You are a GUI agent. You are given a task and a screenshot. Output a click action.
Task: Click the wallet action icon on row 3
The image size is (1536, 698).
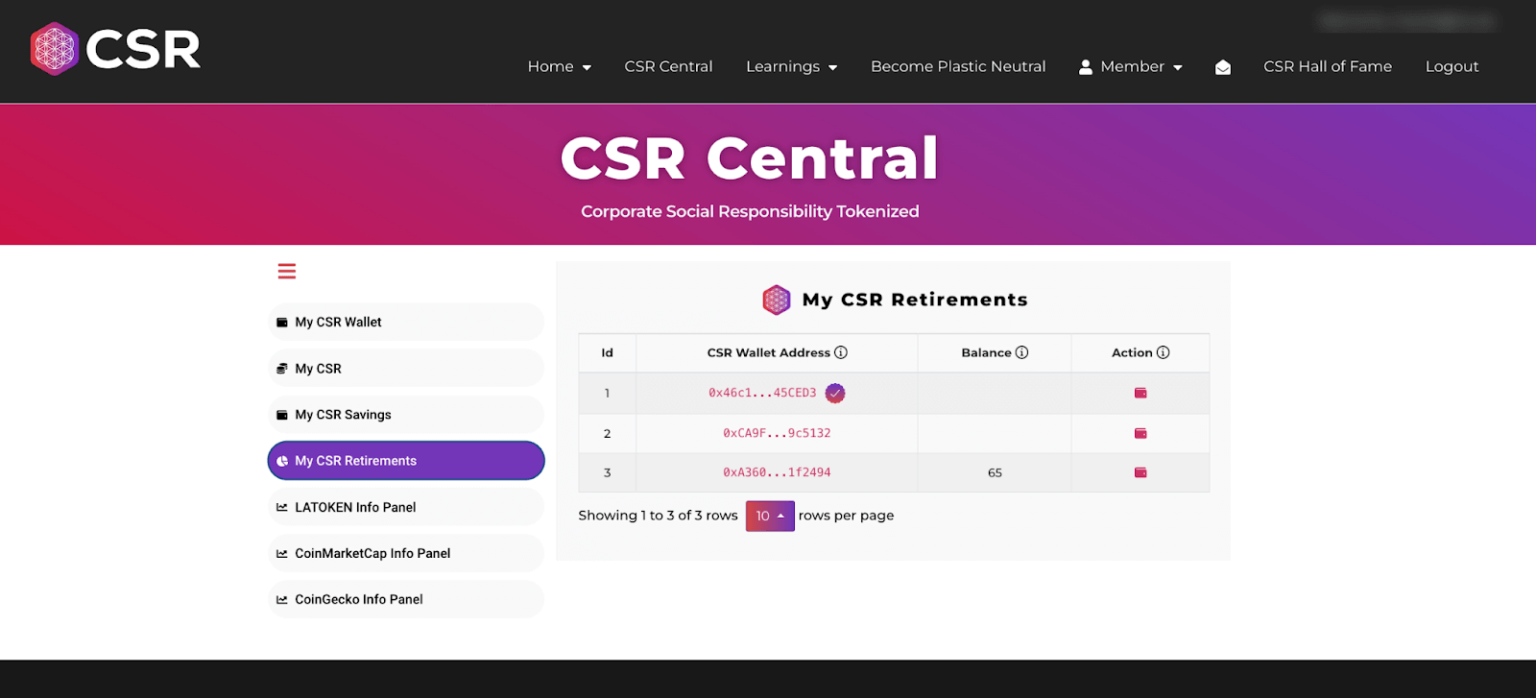pyautogui.click(x=1140, y=472)
